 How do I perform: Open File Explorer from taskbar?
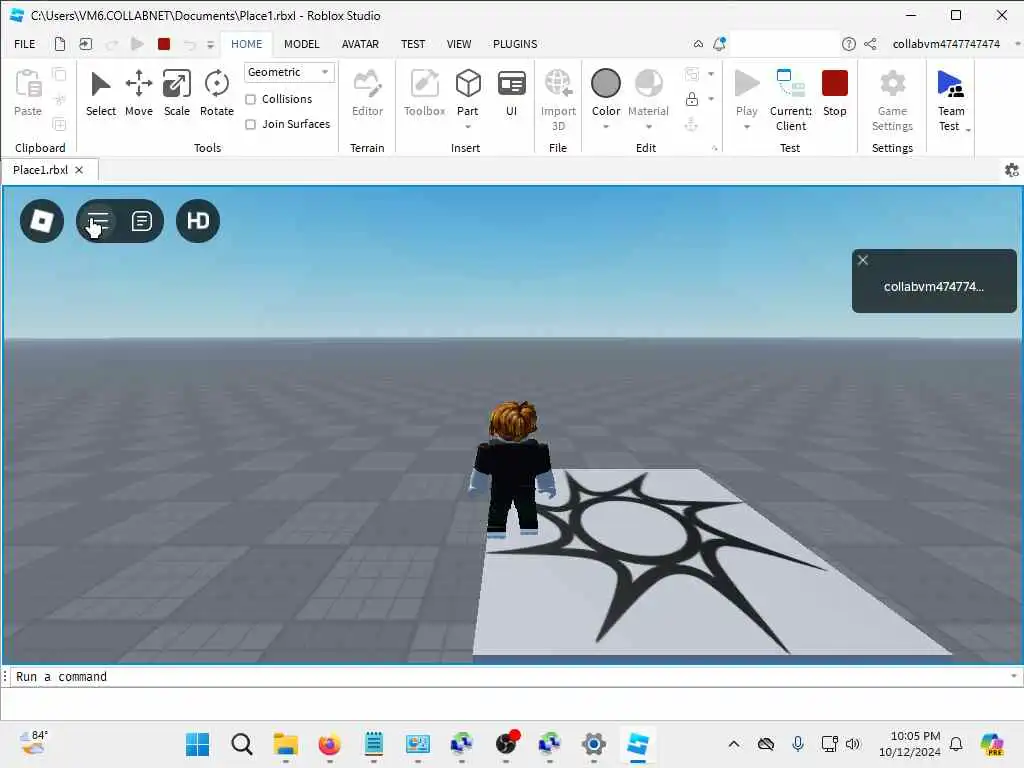285,744
